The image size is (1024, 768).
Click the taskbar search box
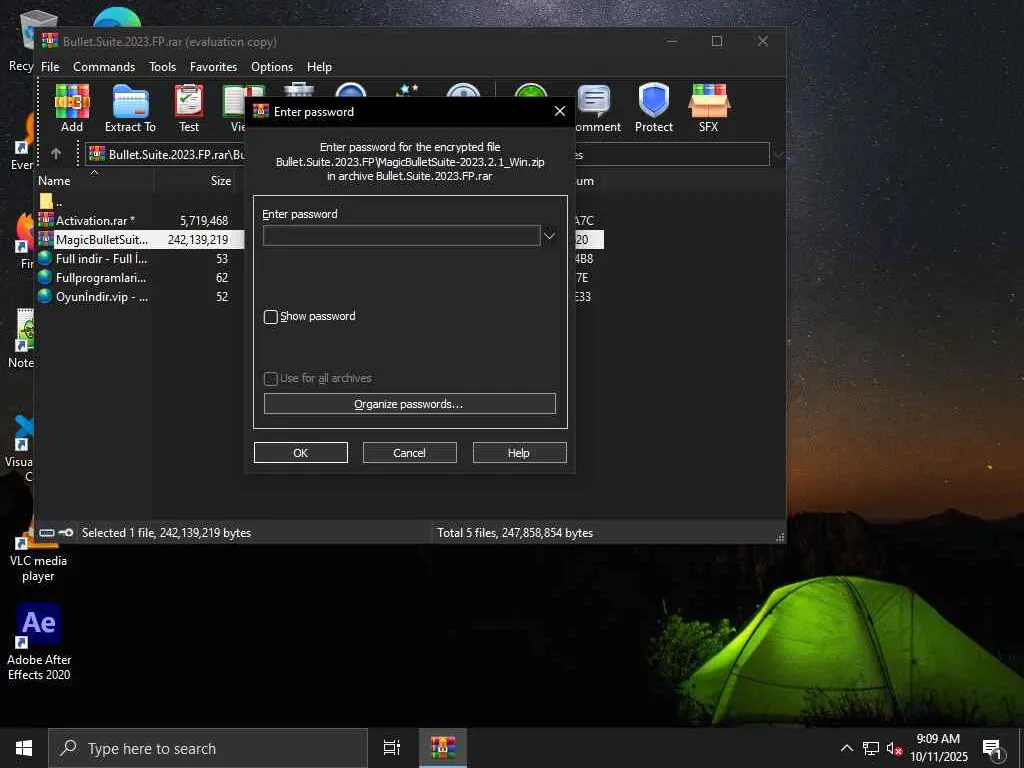[x=208, y=748]
